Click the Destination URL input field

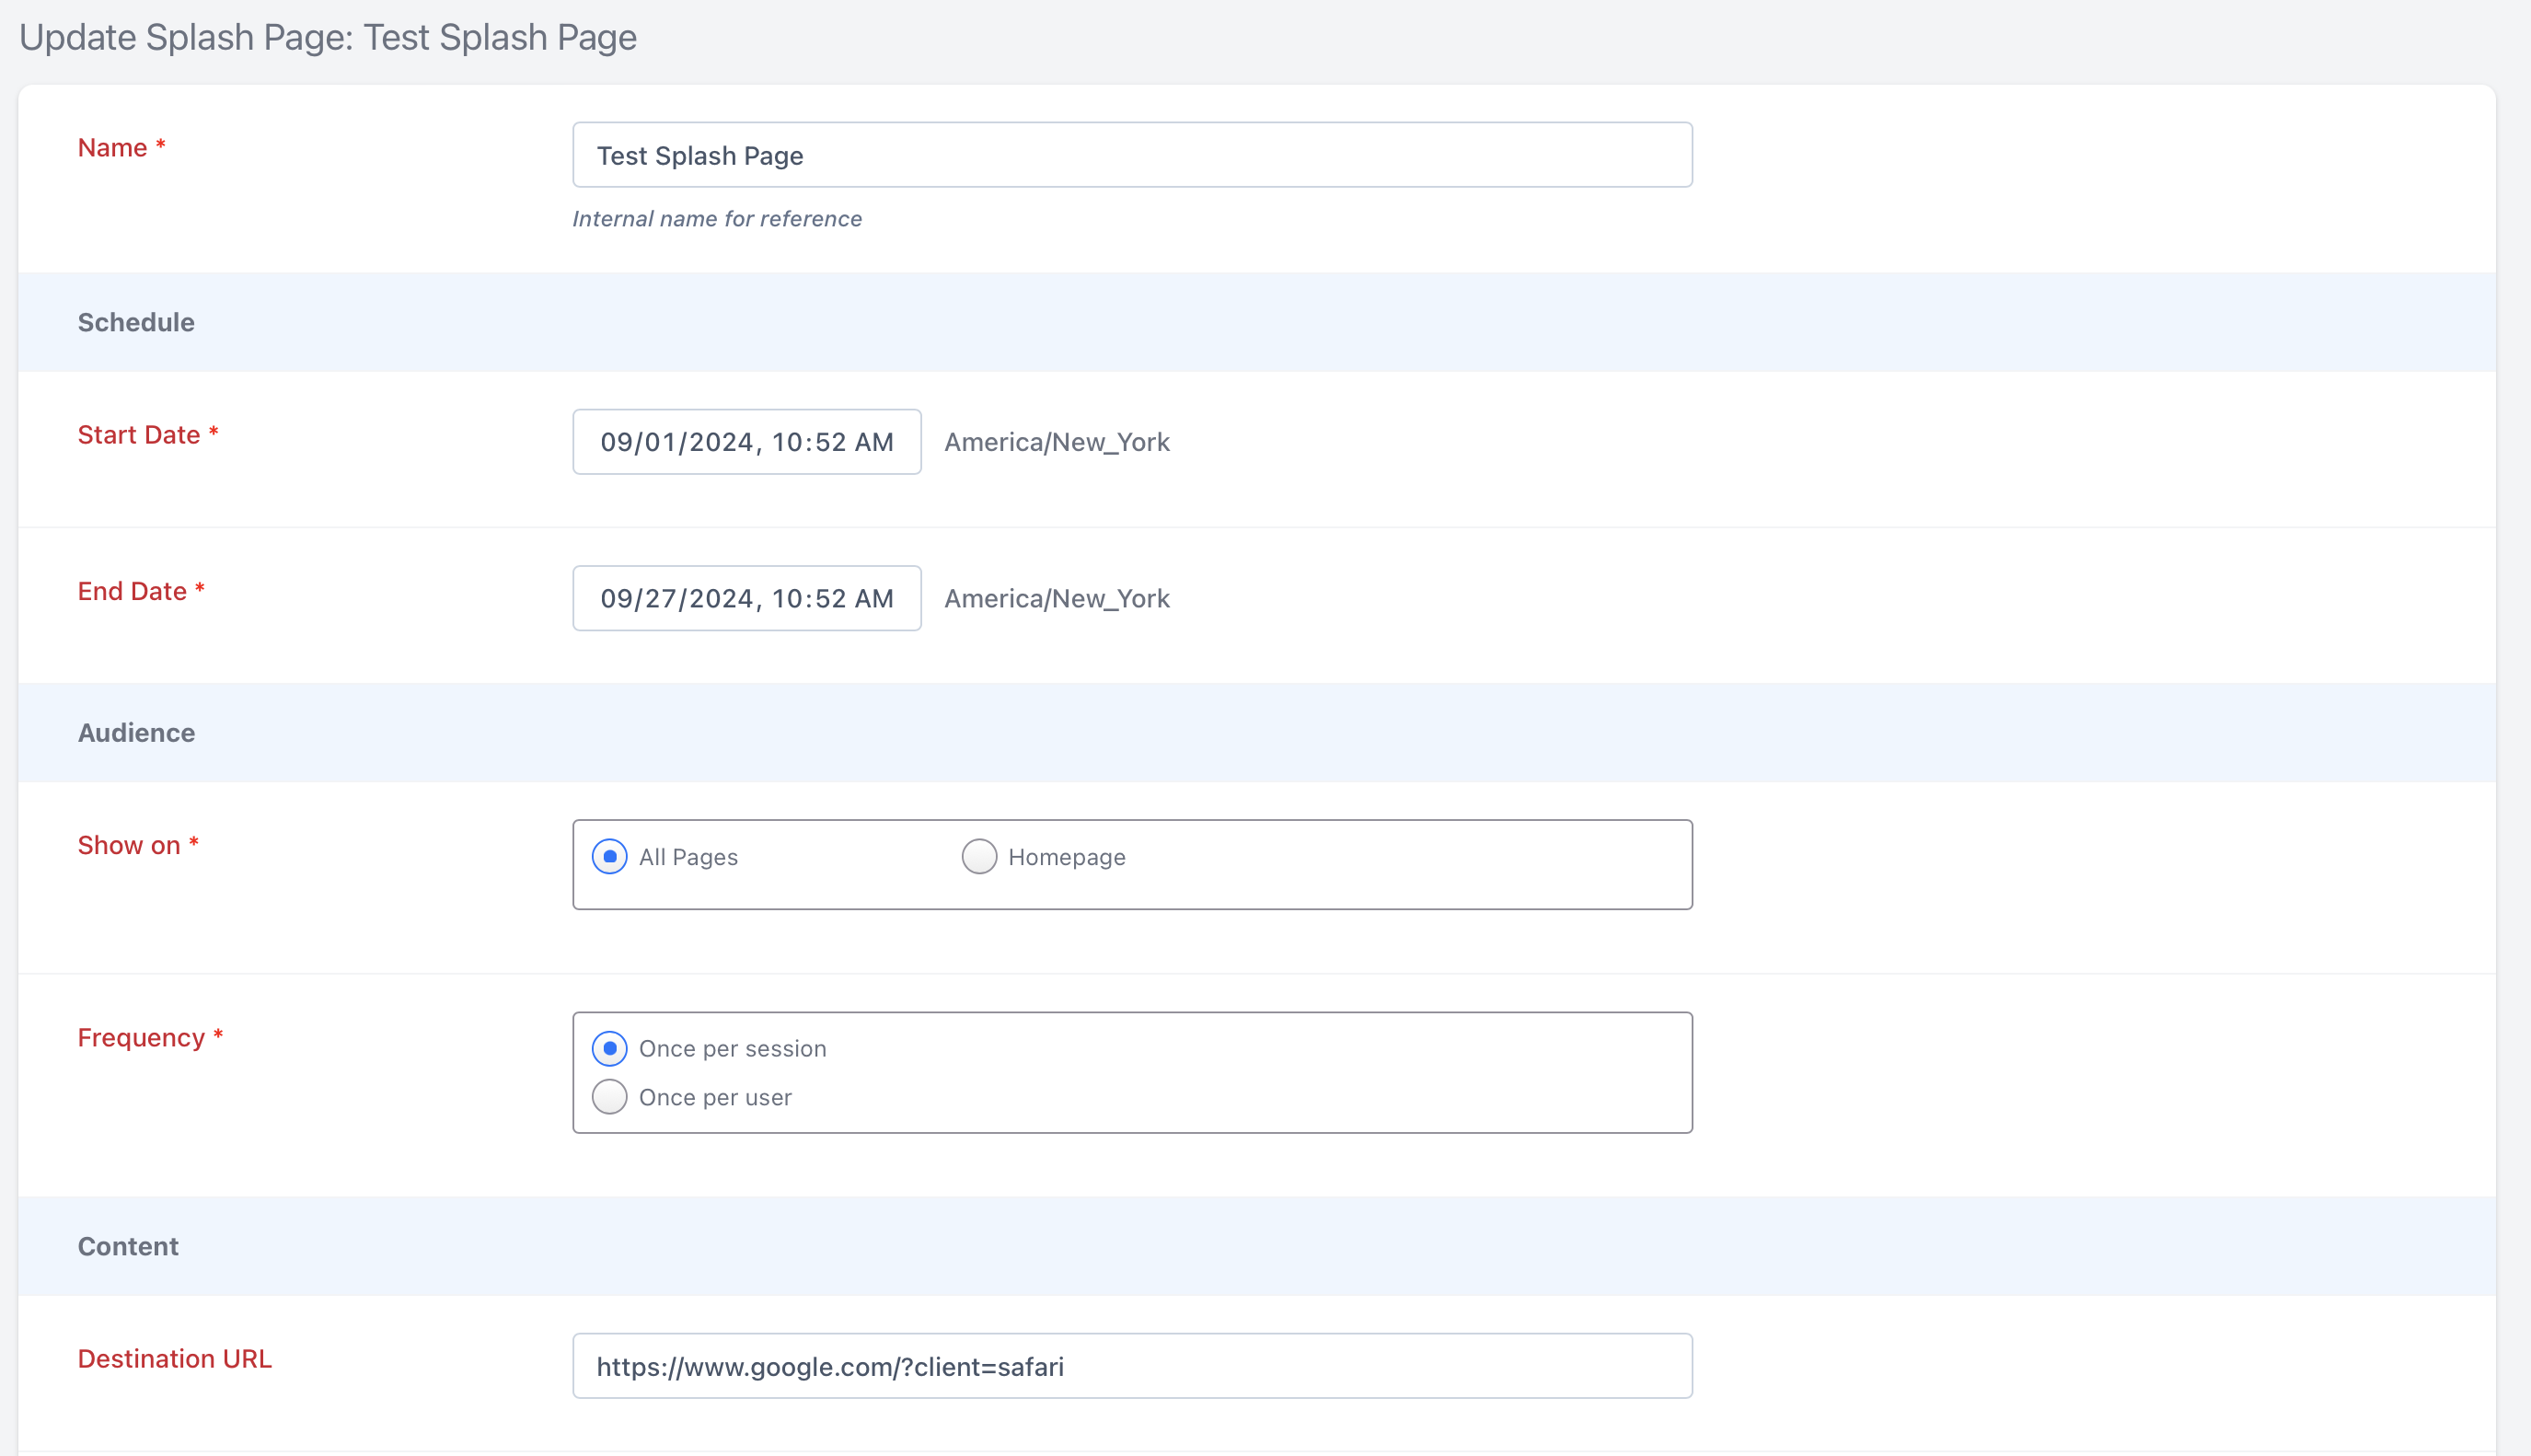(1132, 1366)
